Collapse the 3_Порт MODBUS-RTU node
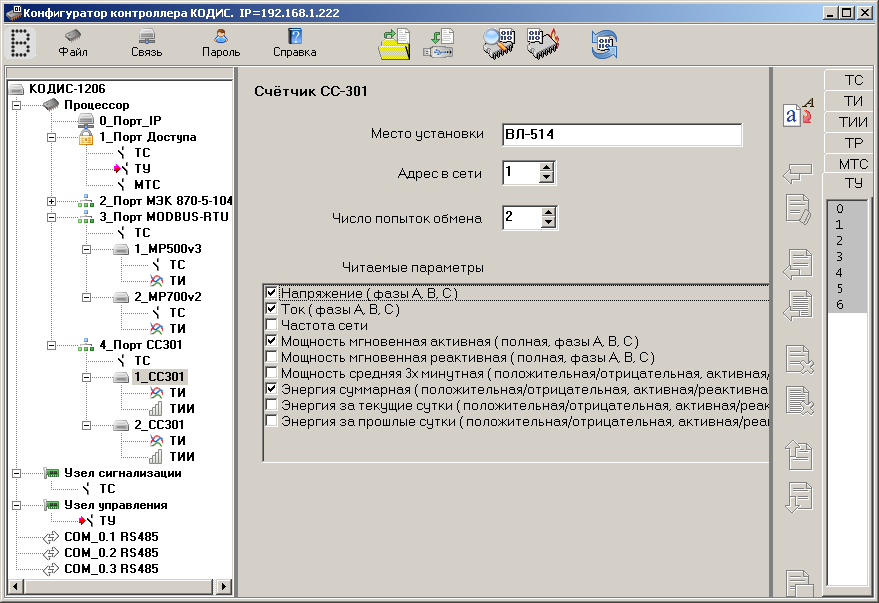Image resolution: width=879 pixels, height=603 pixels. point(52,217)
